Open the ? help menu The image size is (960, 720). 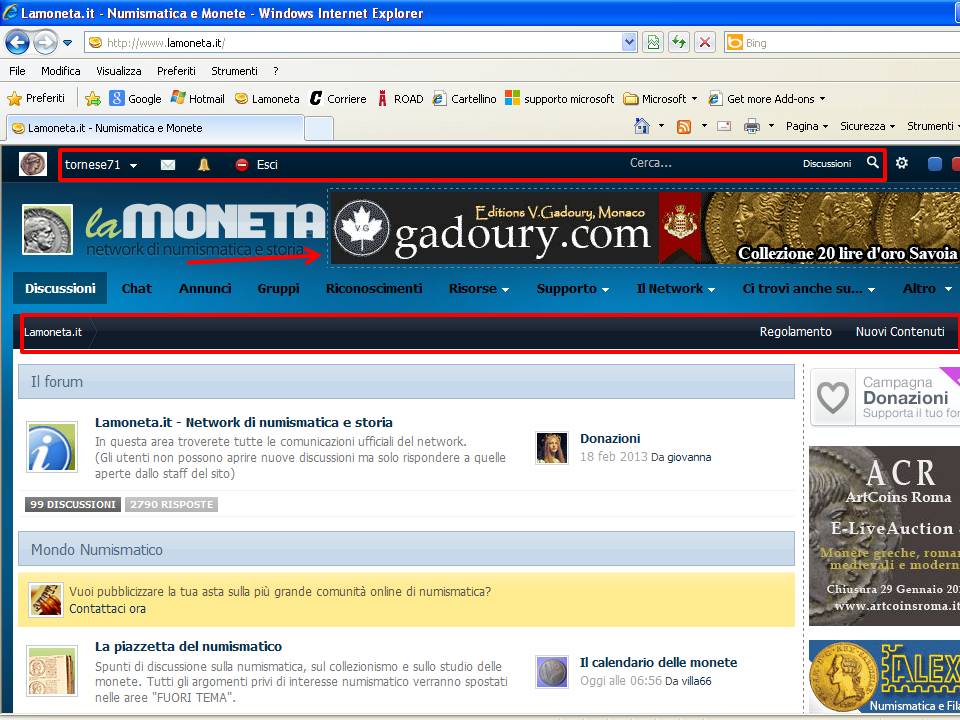click(276, 71)
